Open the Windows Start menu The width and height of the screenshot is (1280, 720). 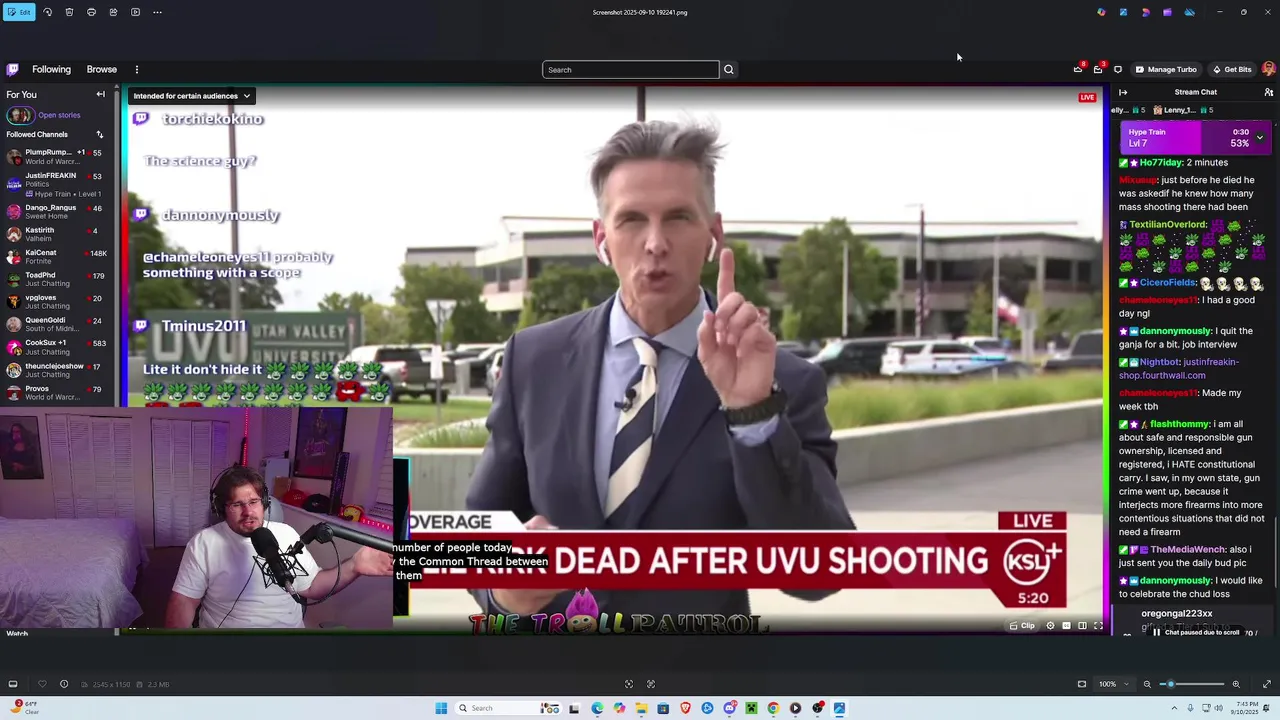441,708
